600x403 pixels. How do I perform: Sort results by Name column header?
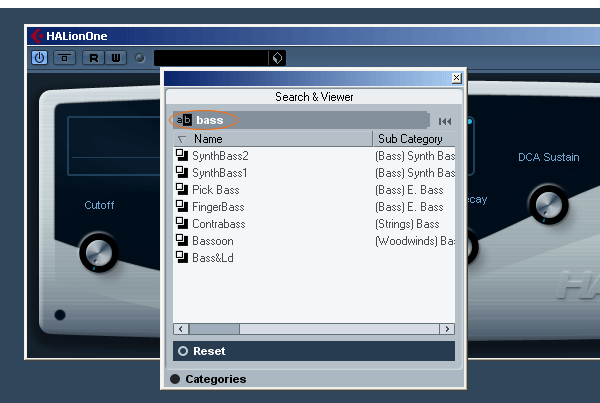pos(280,139)
